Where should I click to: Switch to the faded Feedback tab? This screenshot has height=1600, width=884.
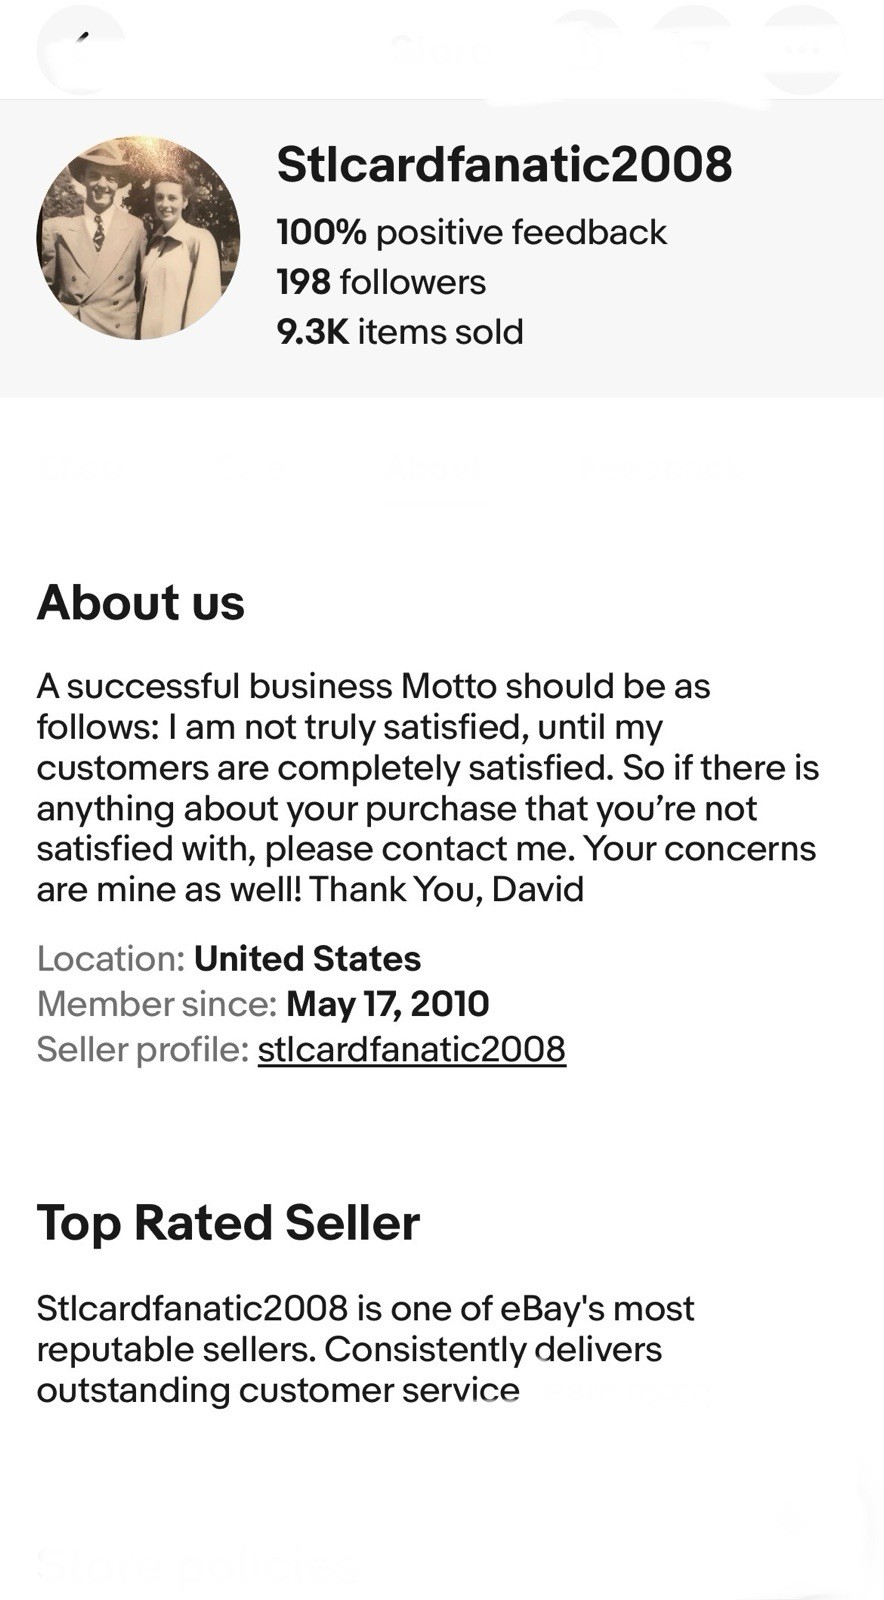tap(660, 466)
